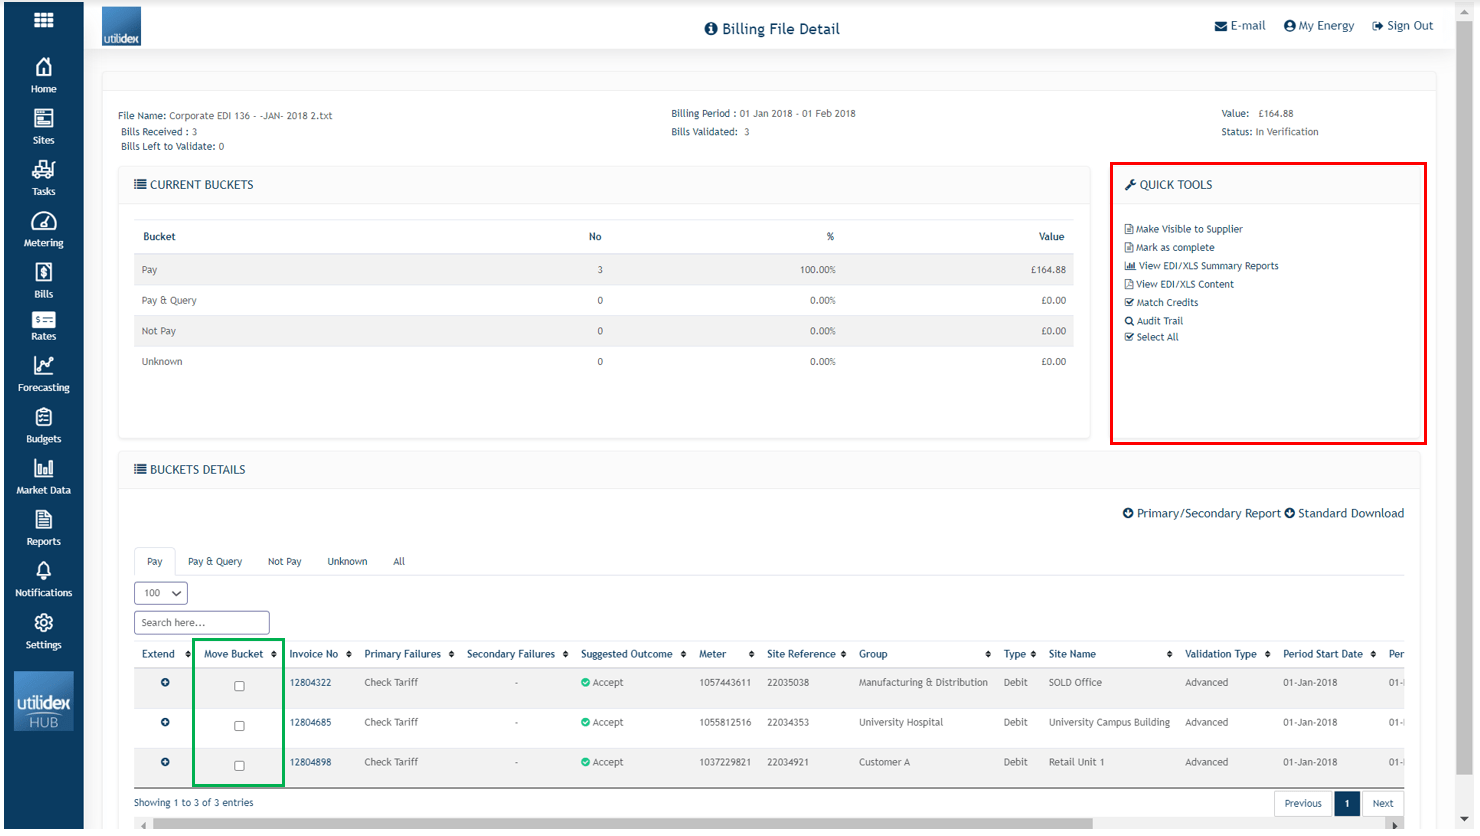Switch to the Unknown bucket tab
1480x836 pixels.
pos(347,562)
